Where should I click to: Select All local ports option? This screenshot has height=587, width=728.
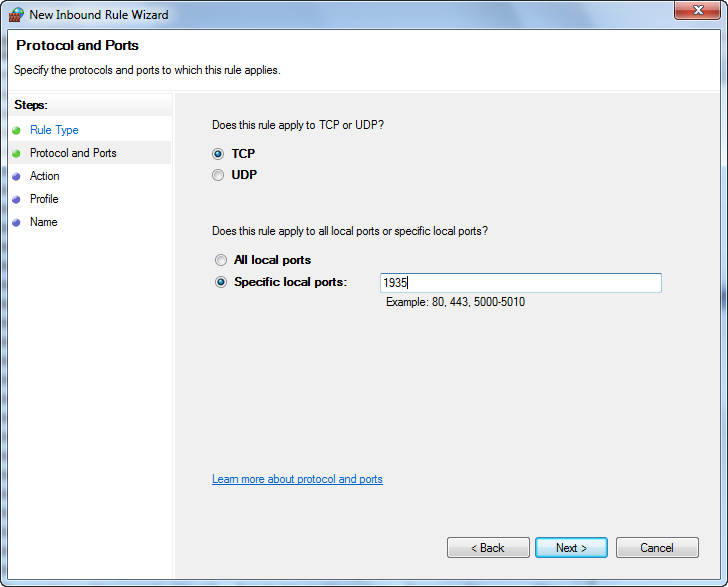point(221,260)
